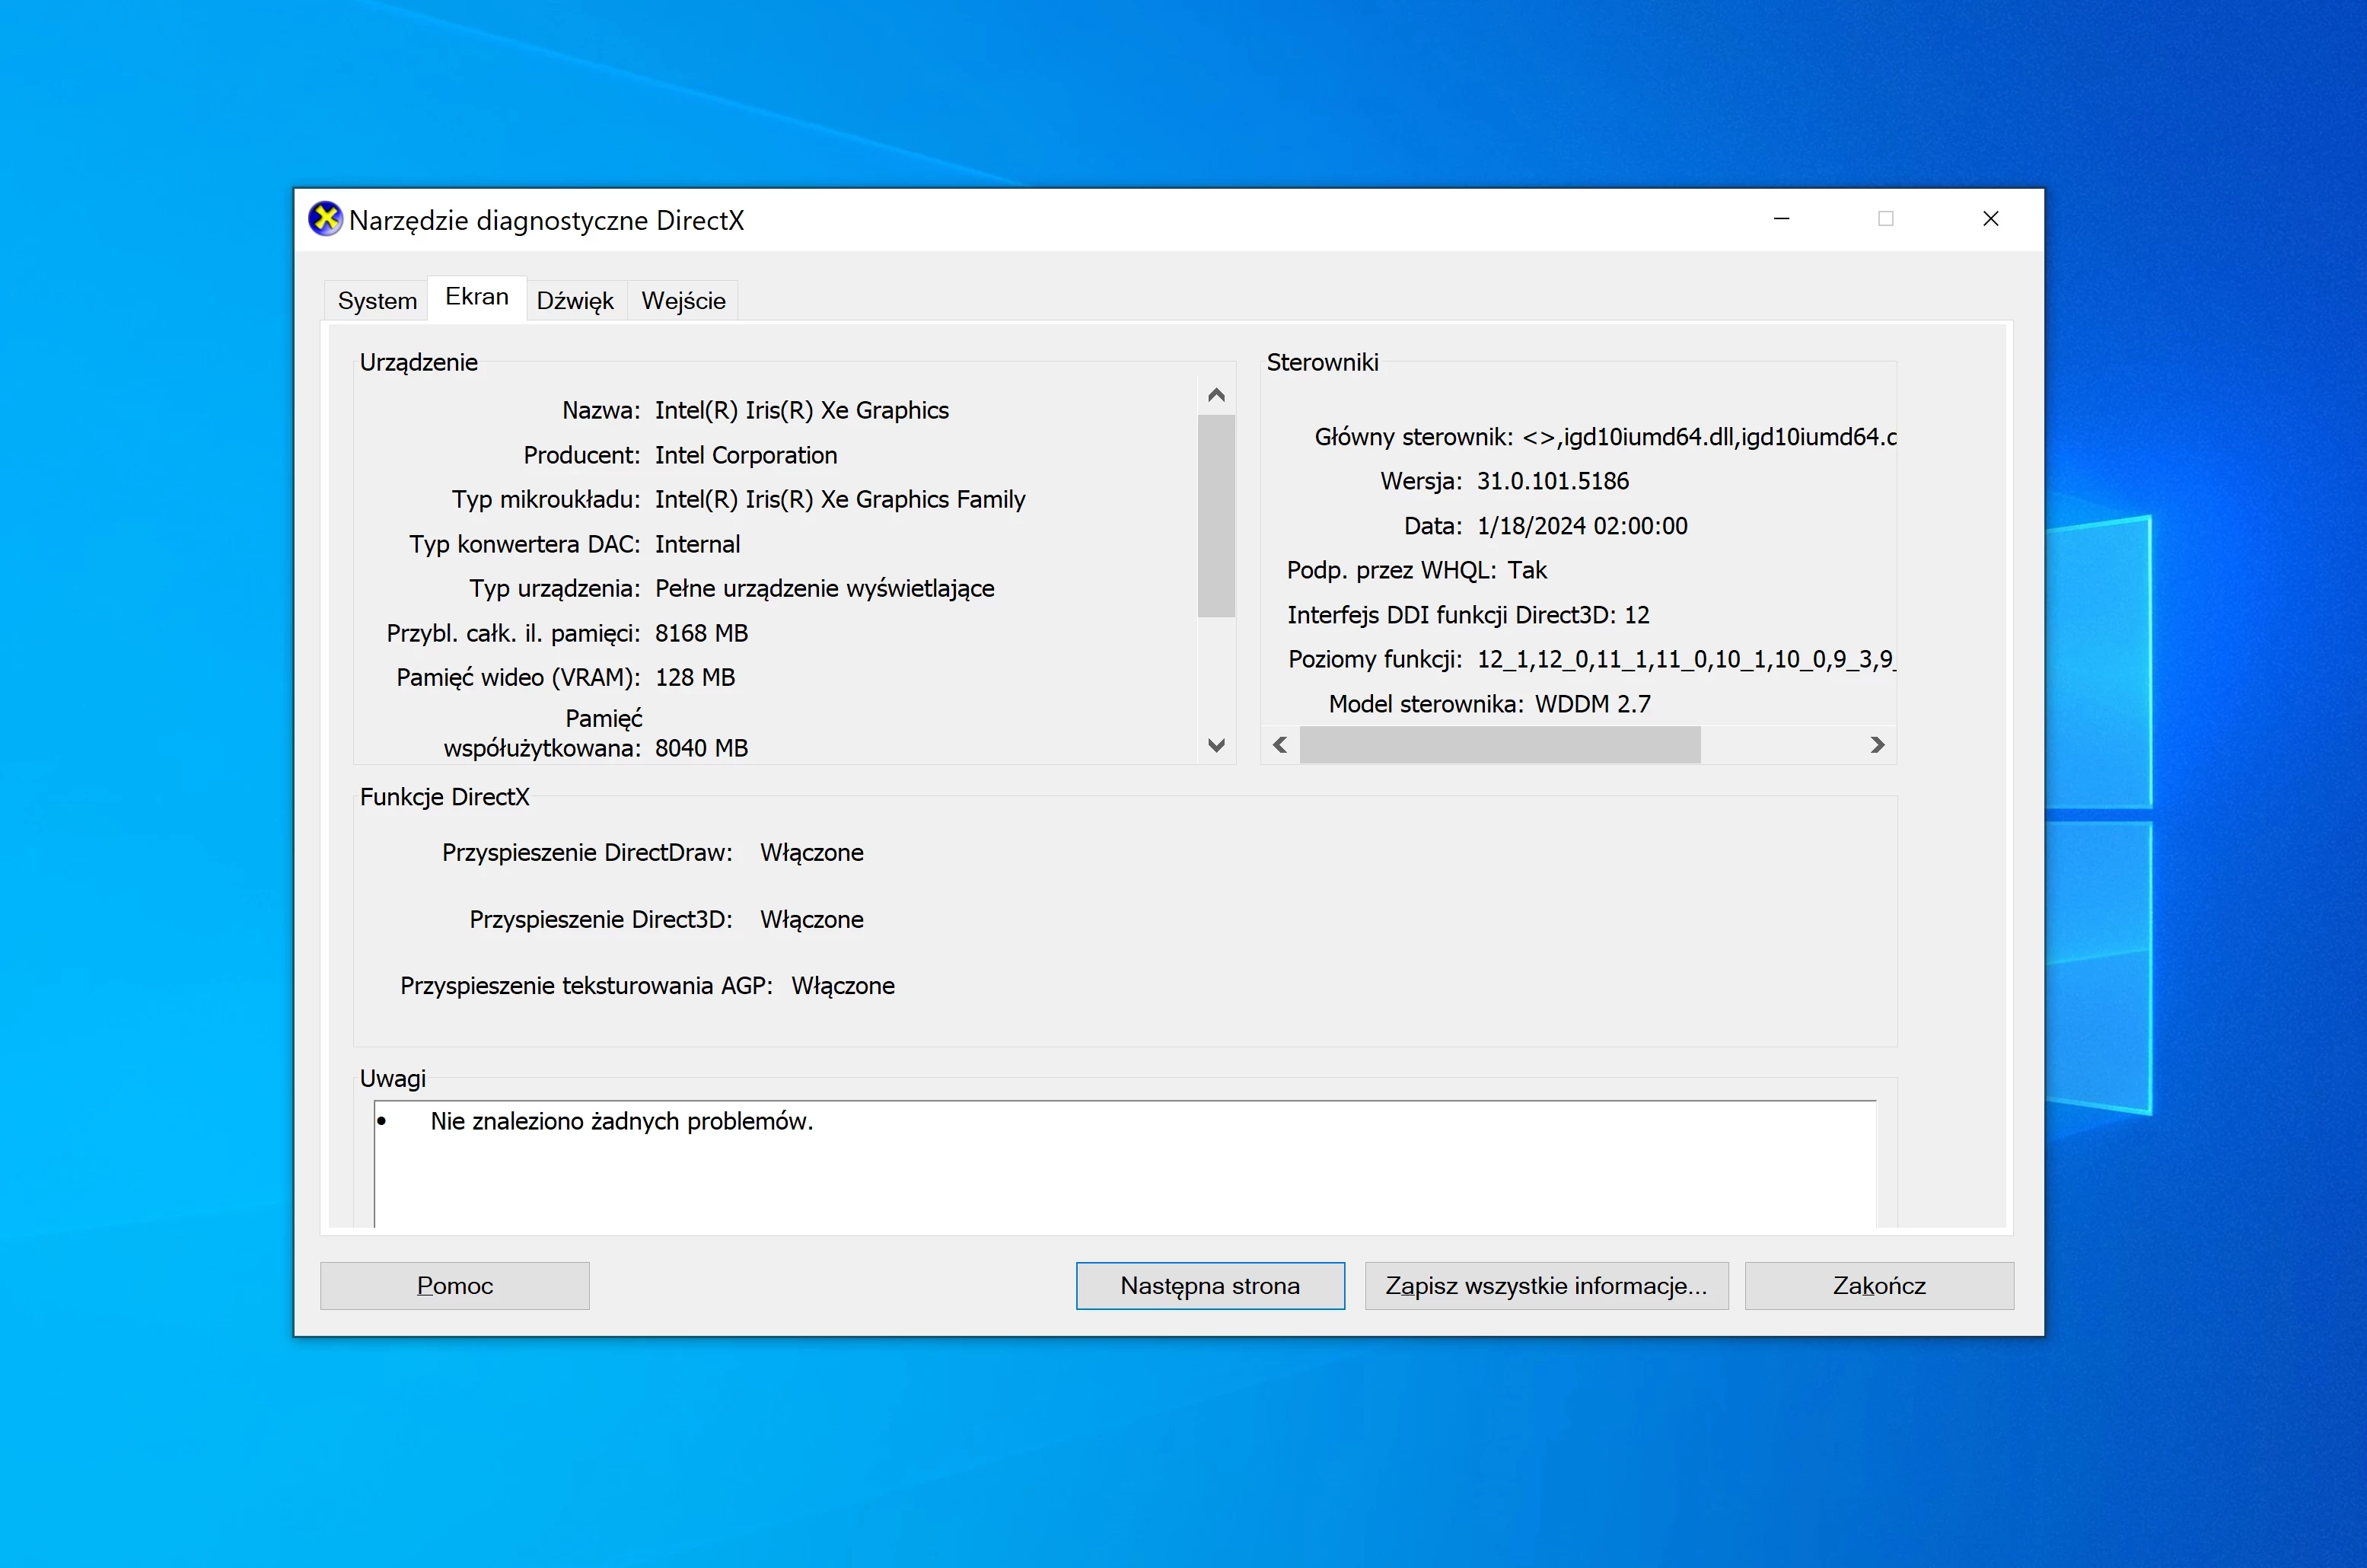Click Zapisz wszystkie informacje button
The height and width of the screenshot is (1568, 2367).
[x=1546, y=1286]
